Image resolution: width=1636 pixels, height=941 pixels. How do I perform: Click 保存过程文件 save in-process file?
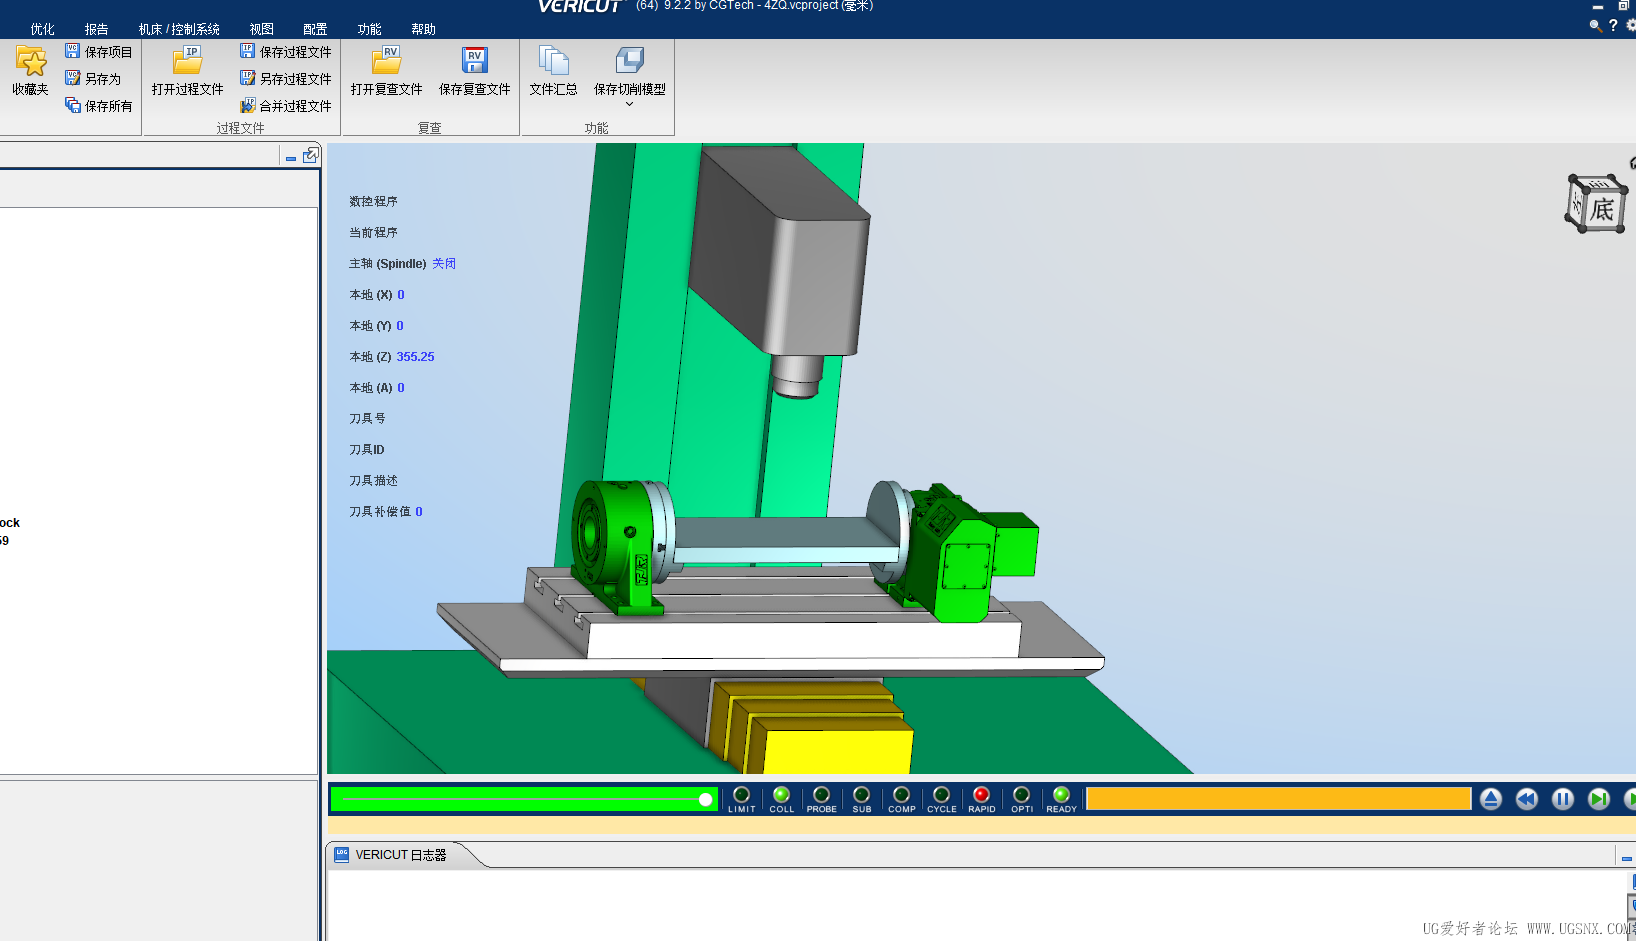[x=286, y=52]
